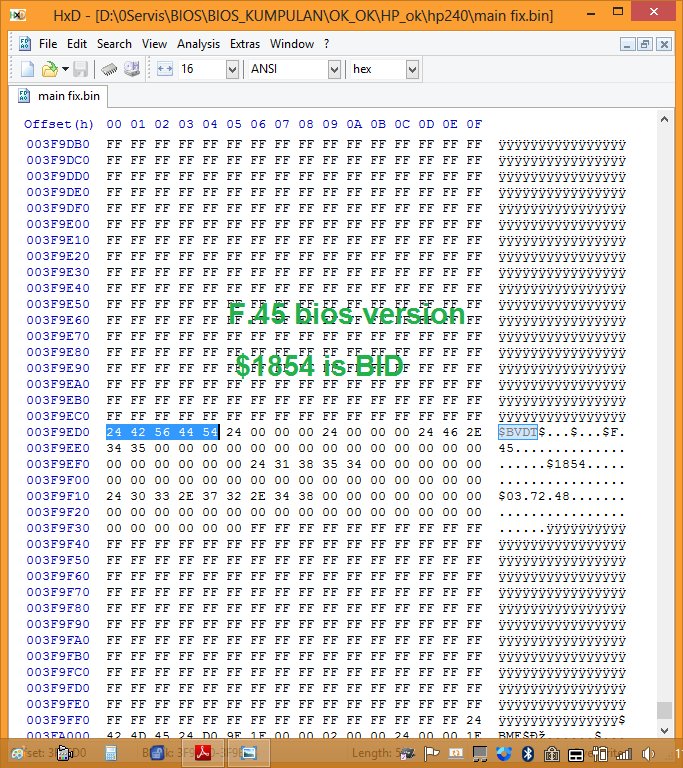Viewport: 683px width, 768px height.
Task: Click the Offset(h) column header
Action: pos(59,124)
